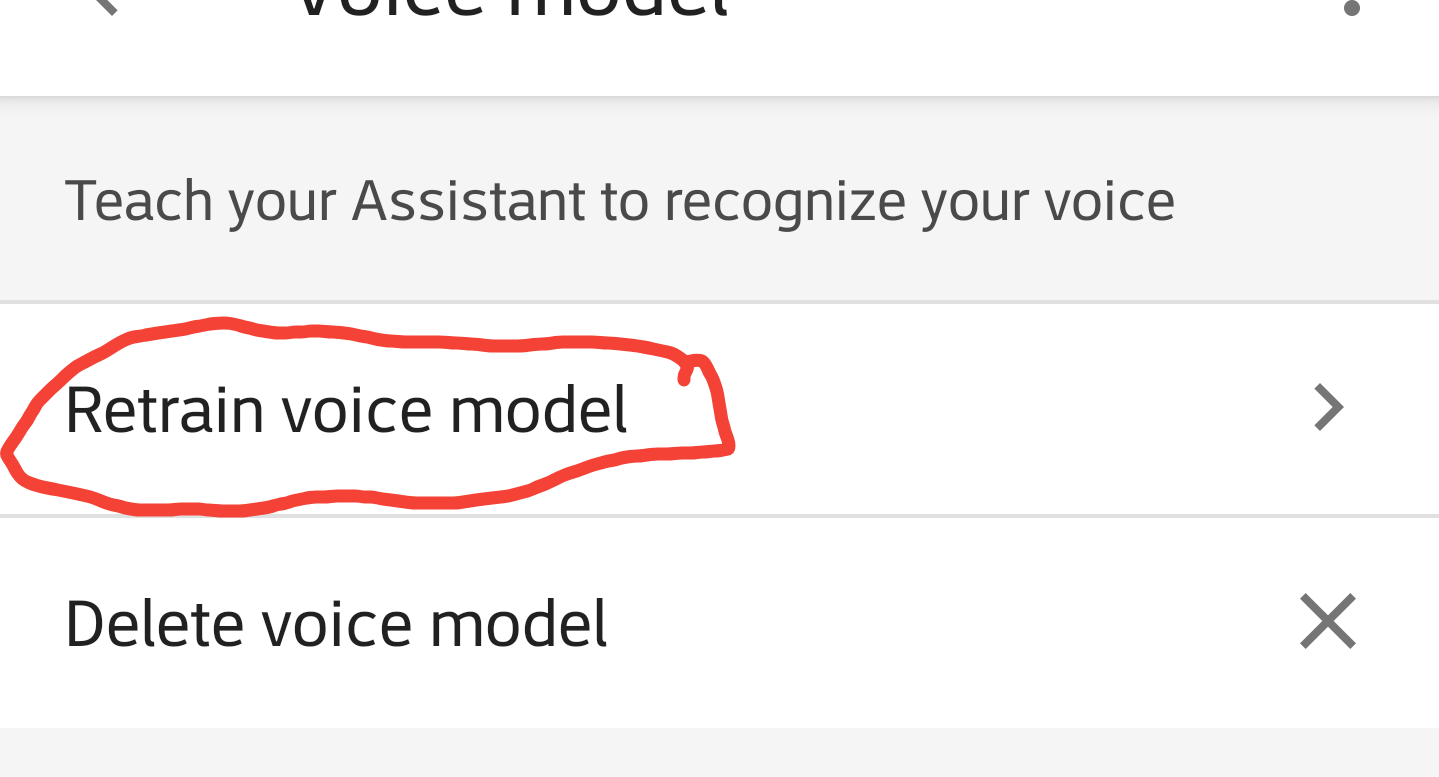The width and height of the screenshot is (1439, 777).
Task: Tap the phrase recognize your voice in the subtitle
Action: coord(919,200)
